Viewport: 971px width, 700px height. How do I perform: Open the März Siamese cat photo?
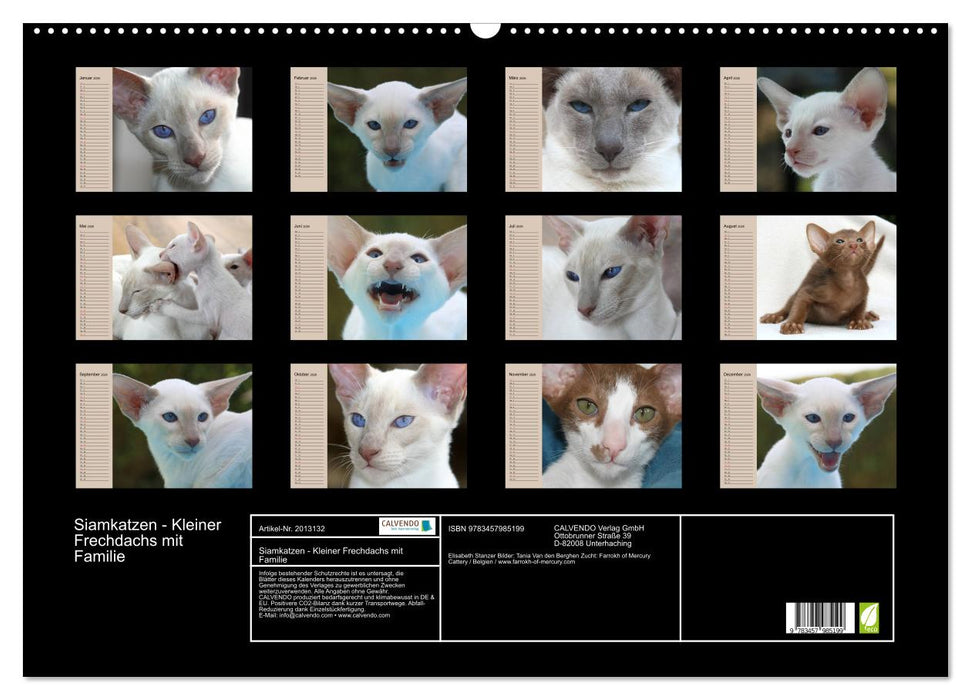(x=611, y=129)
